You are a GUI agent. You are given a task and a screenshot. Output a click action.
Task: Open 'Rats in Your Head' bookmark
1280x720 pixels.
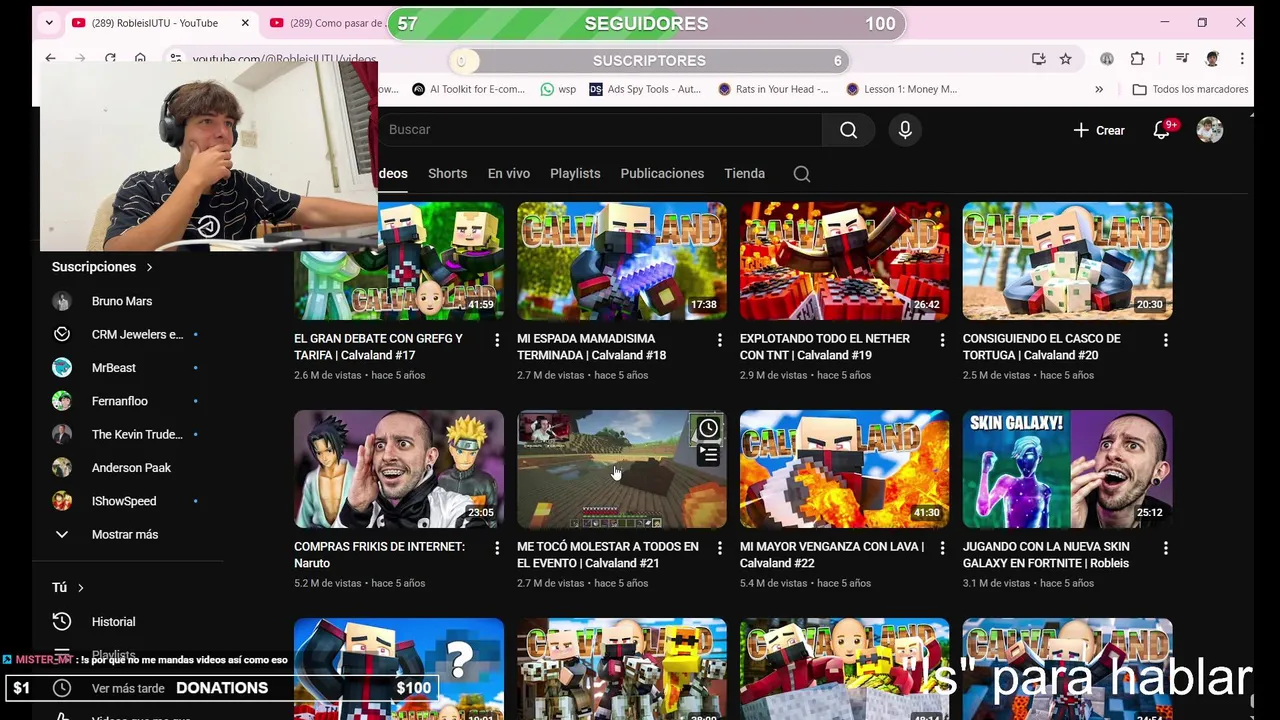[x=773, y=89]
